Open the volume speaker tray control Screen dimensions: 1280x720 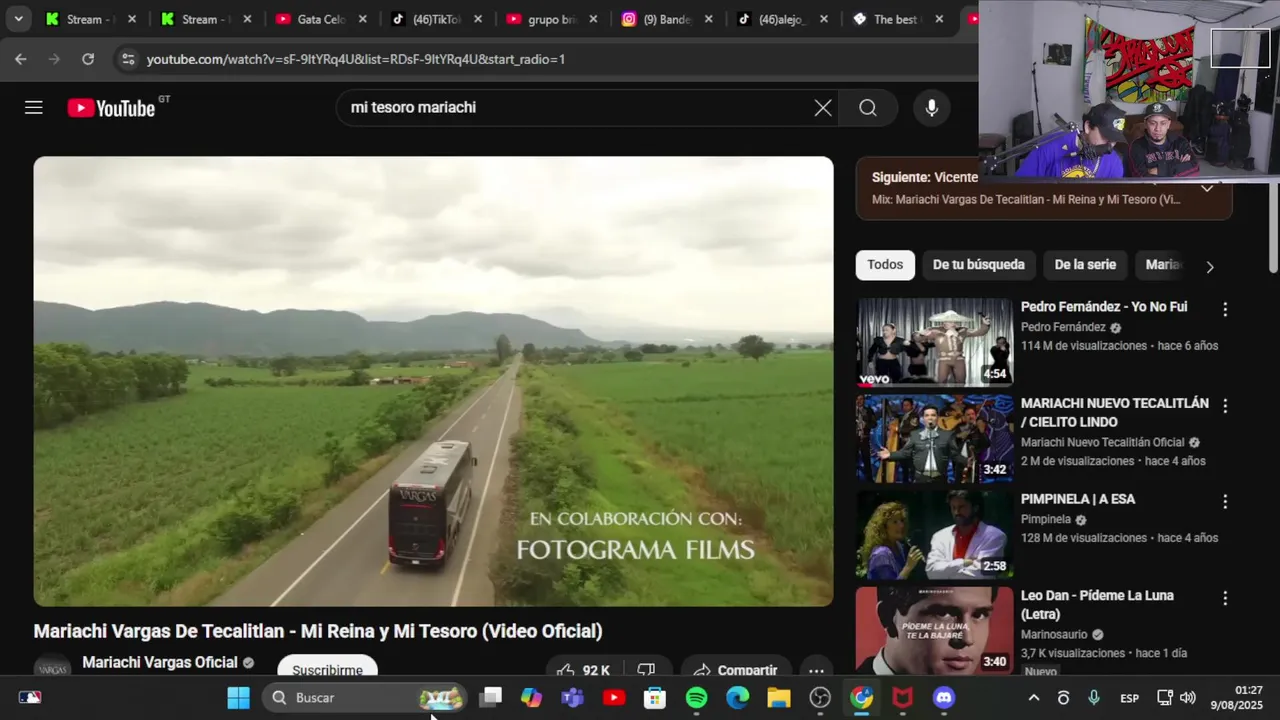[1188, 697]
